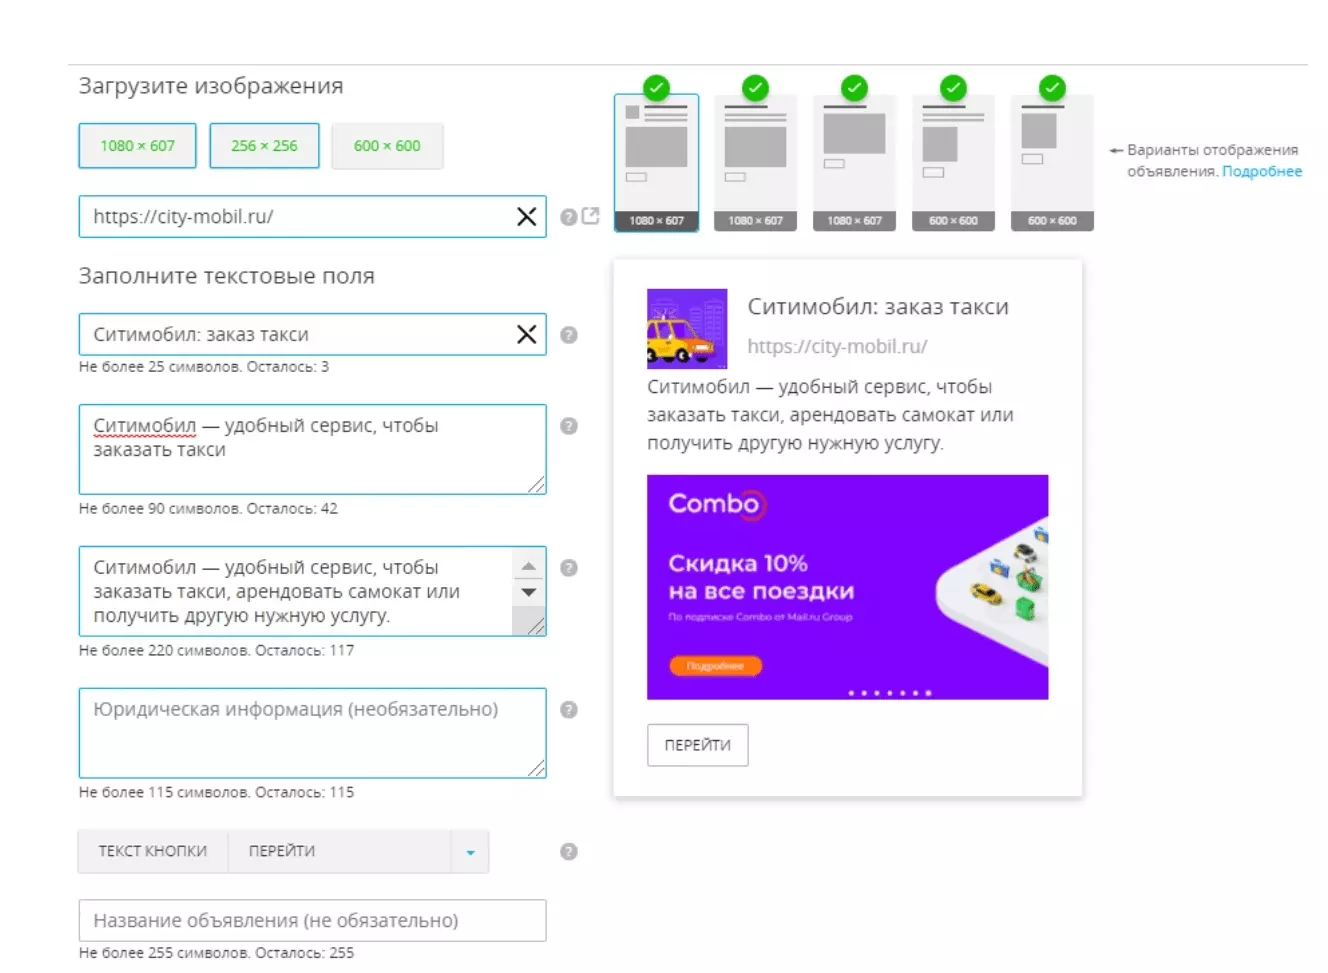Click the up arrow in long description scrollbar
The height and width of the screenshot is (973, 1328).
[x=529, y=567]
